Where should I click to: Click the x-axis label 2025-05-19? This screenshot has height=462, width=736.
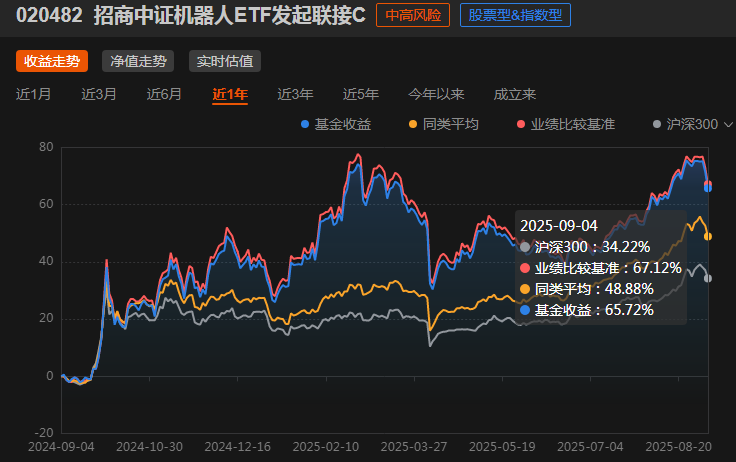[502, 447]
